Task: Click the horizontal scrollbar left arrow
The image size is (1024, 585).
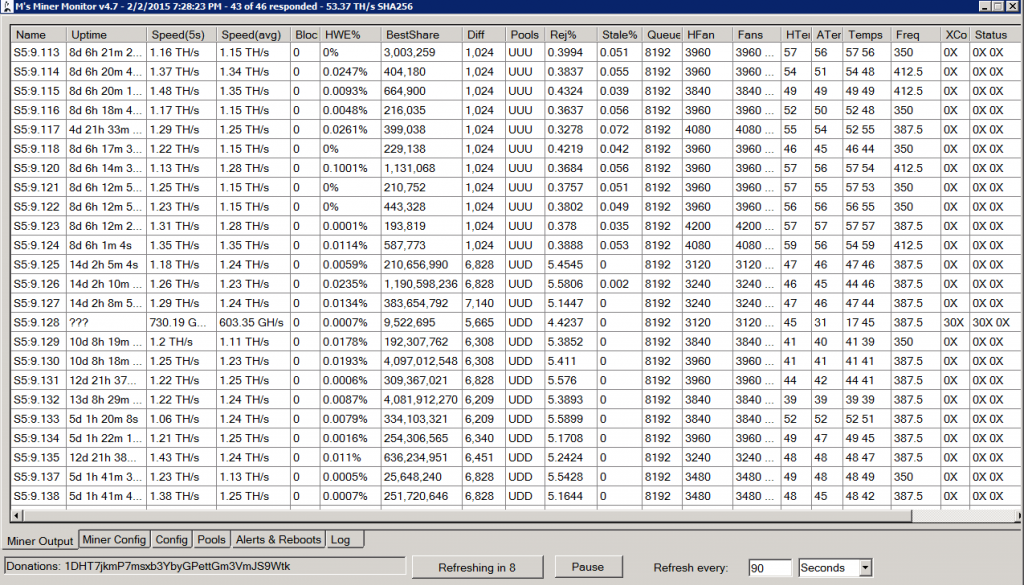Action: point(16,517)
